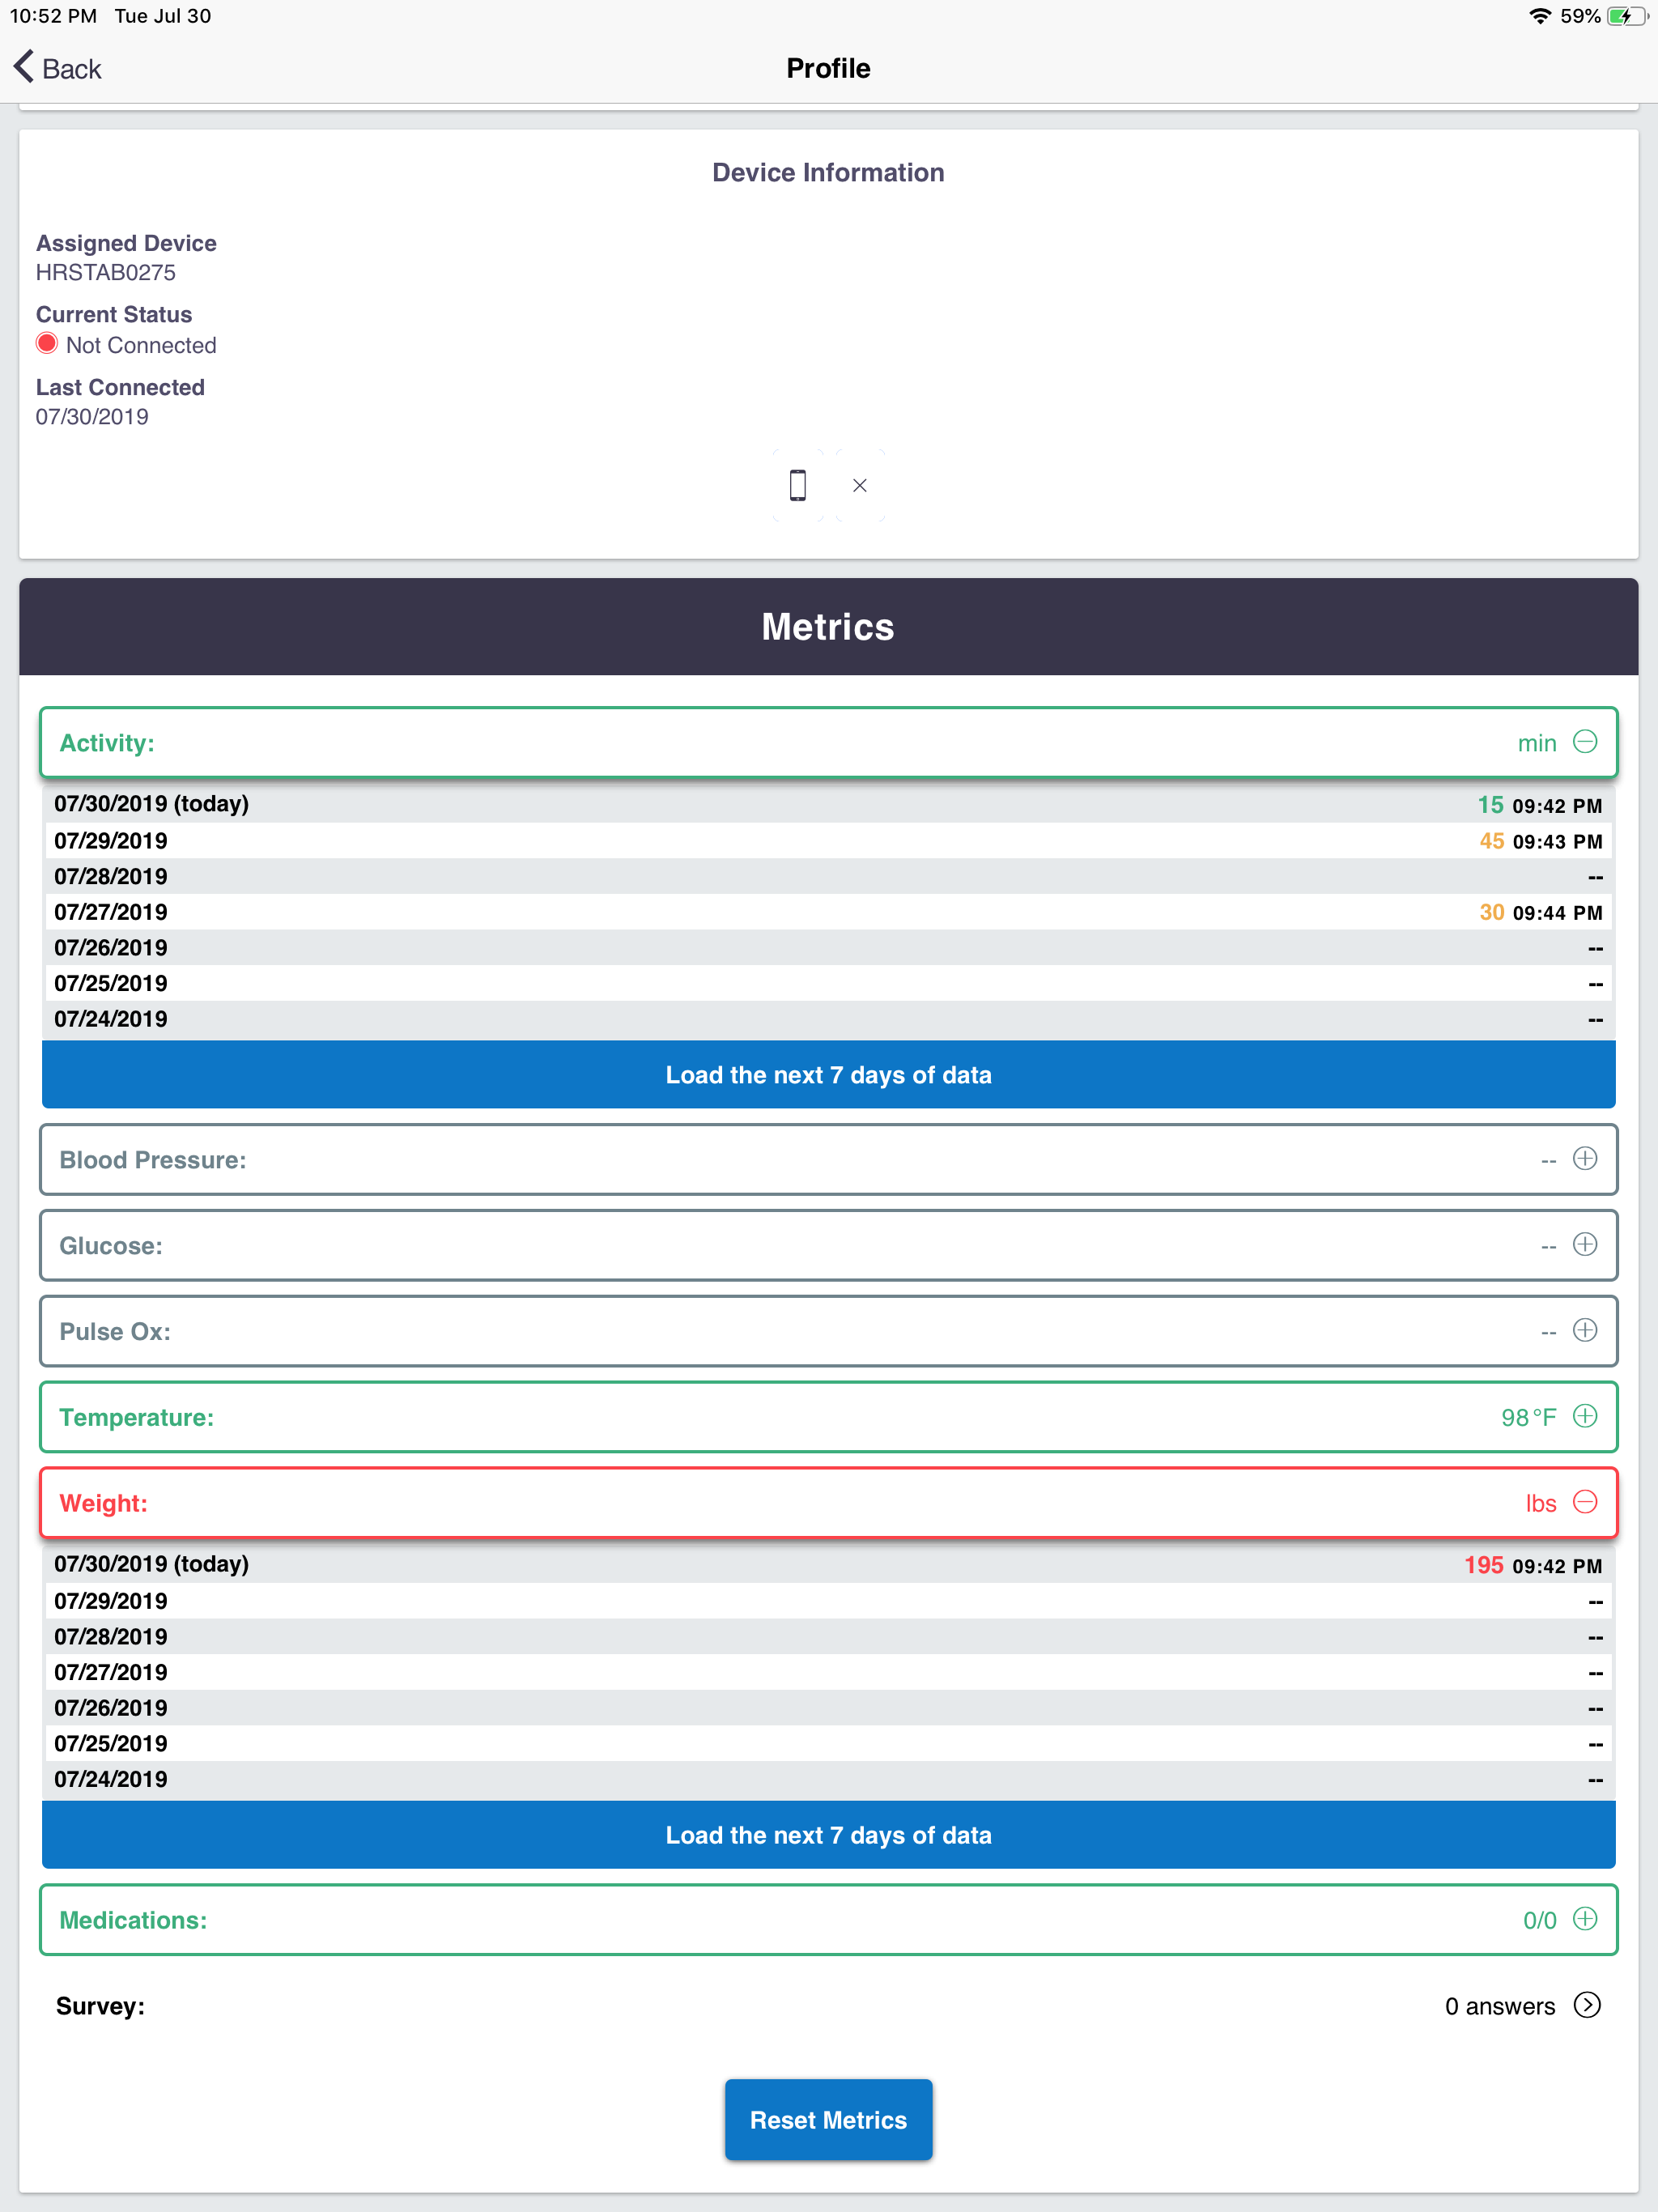Expand Temperature with the plus circle icon
The image size is (1658, 2212).
point(1585,1416)
